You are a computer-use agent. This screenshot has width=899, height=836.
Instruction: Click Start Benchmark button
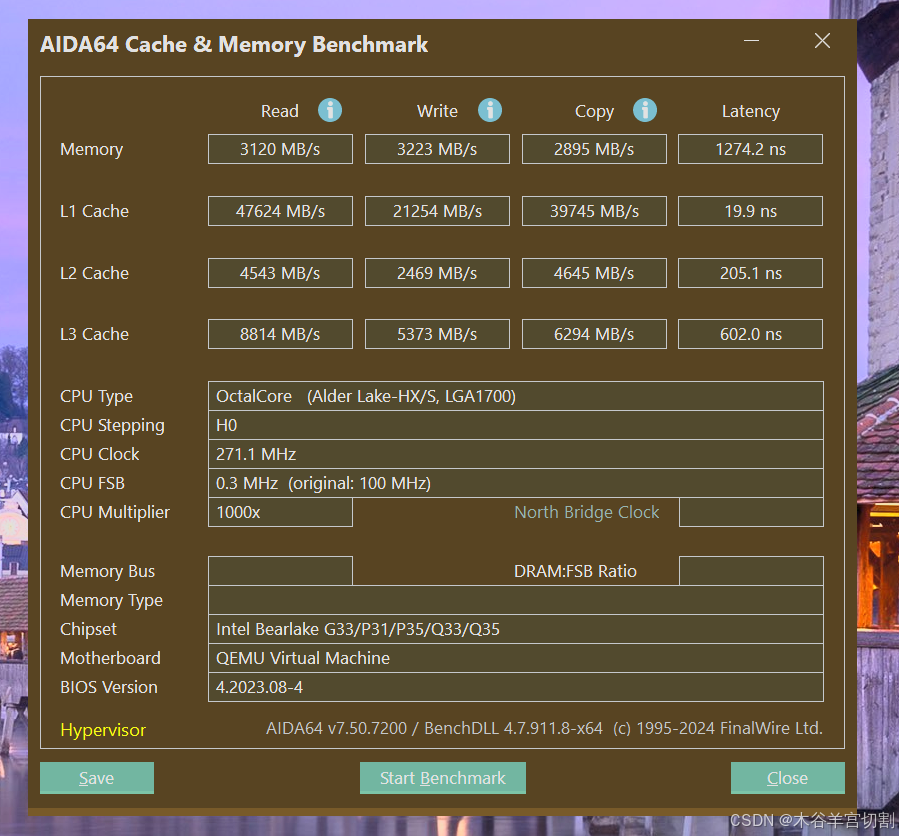(x=443, y=778)
